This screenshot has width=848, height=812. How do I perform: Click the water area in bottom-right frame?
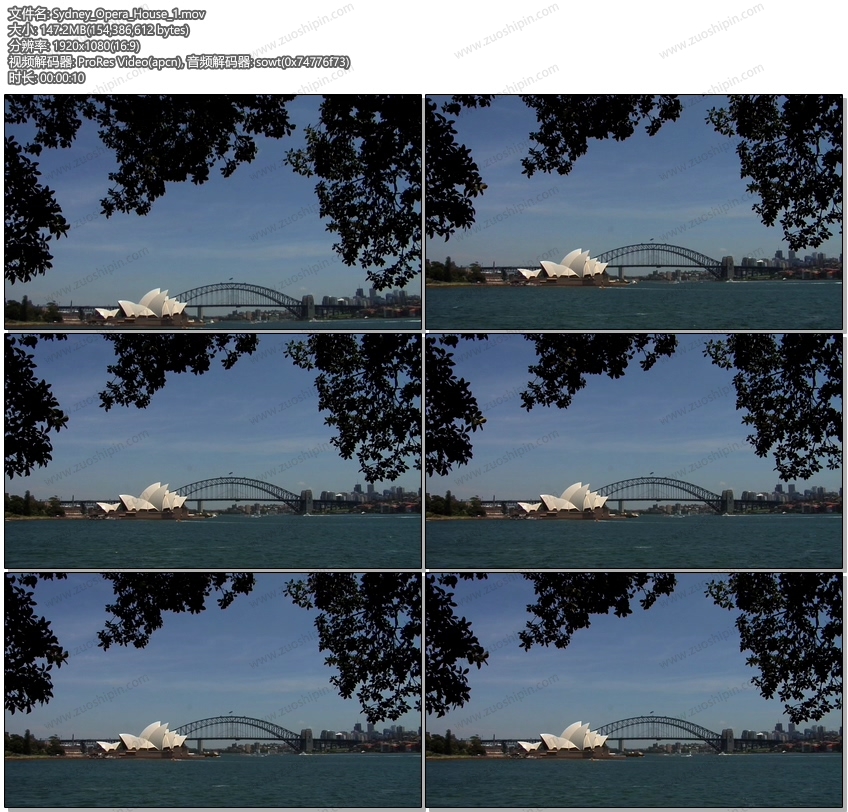(x=633, y=780)
